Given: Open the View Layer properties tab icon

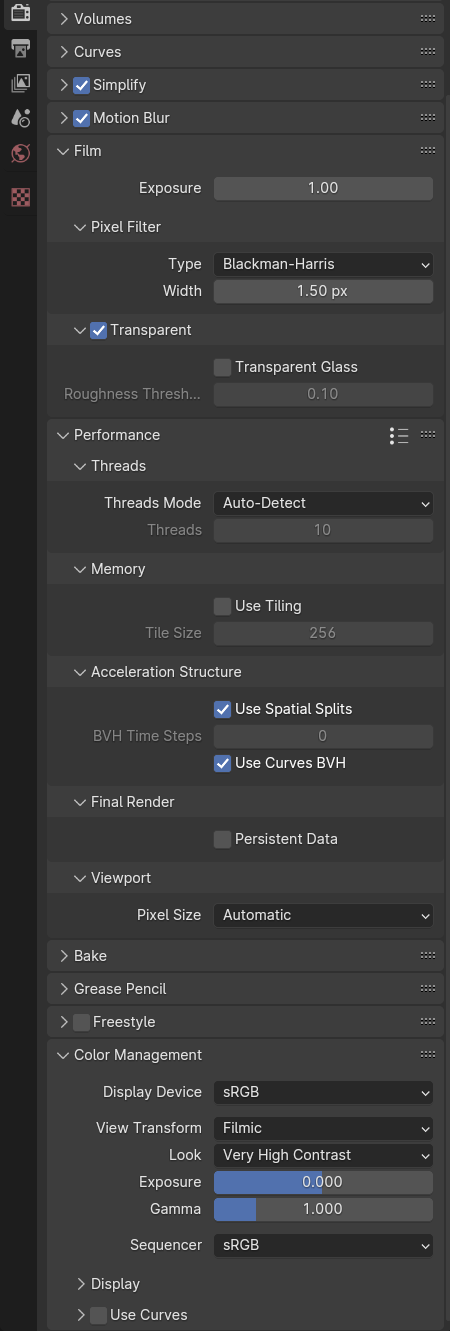Looking at the screenshot, I should click(x=20, y=83).
